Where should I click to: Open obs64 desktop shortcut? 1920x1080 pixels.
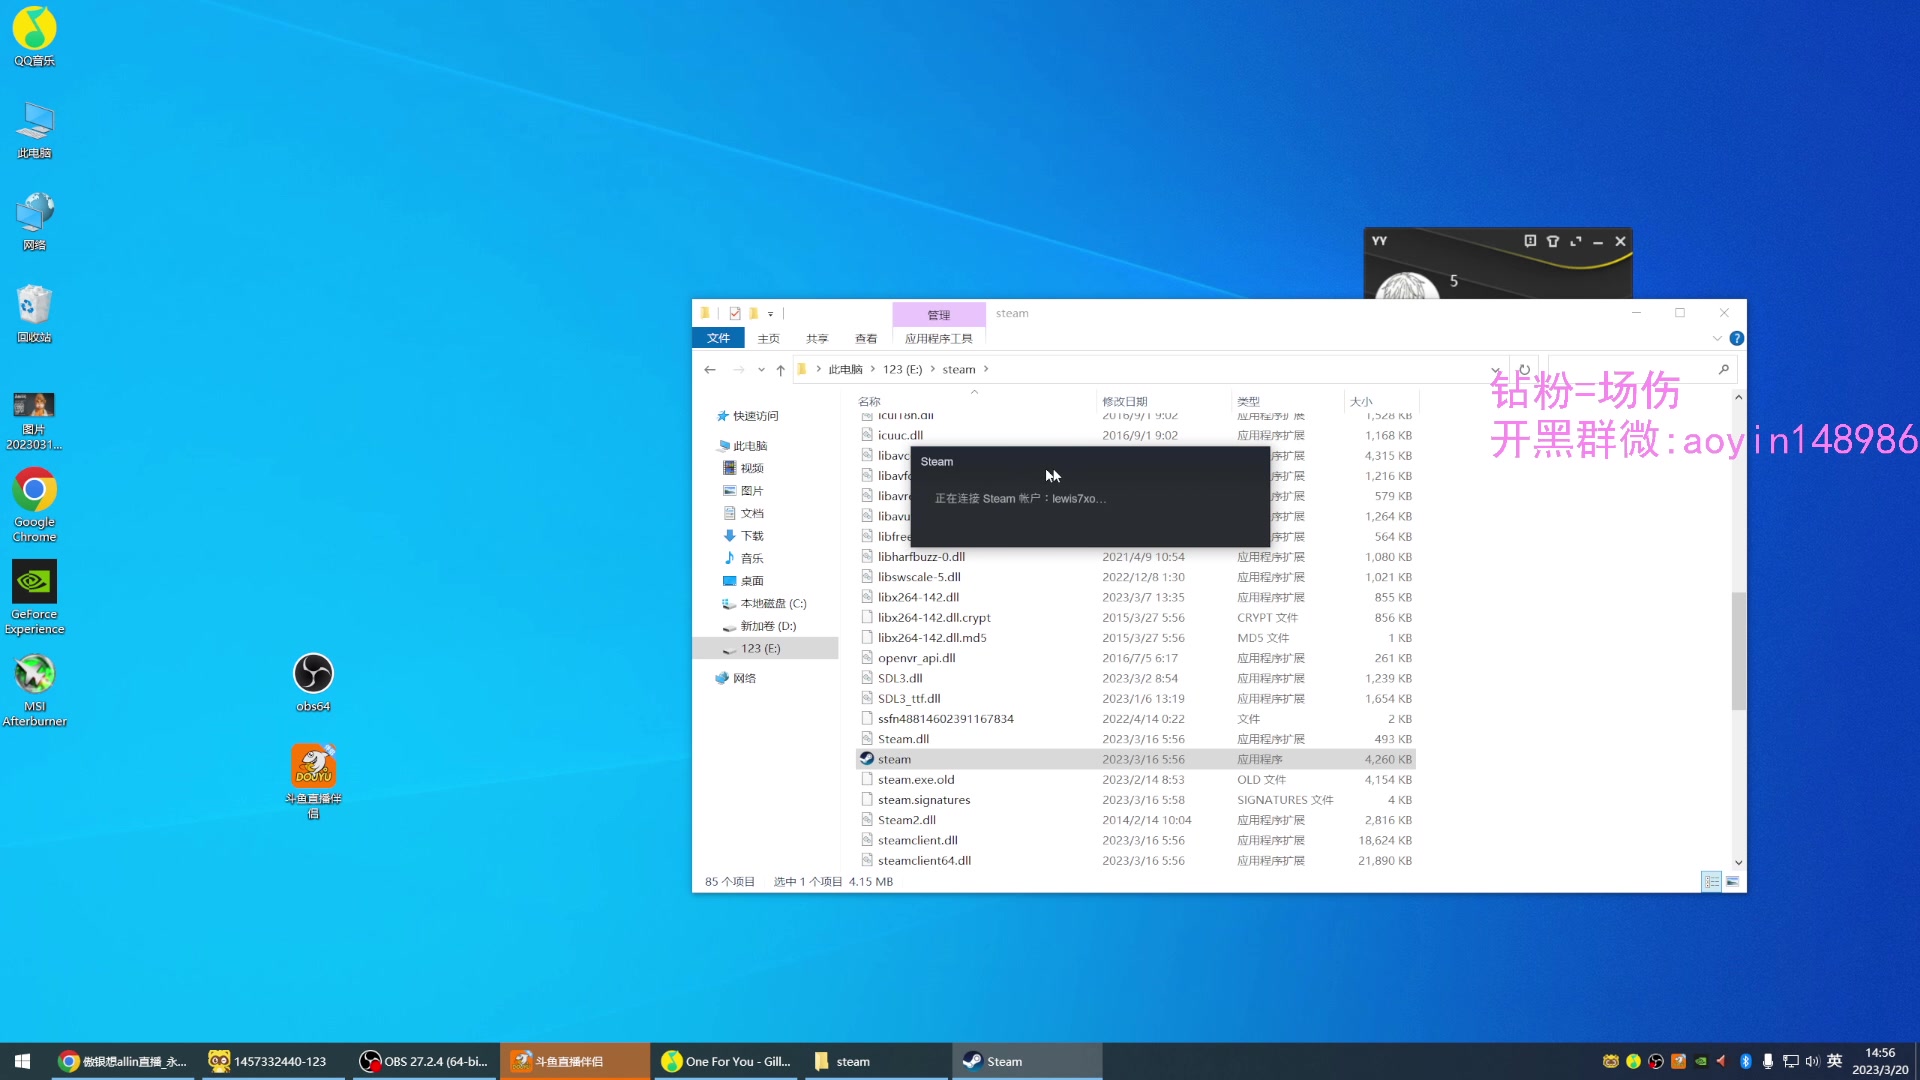(313, 683)
